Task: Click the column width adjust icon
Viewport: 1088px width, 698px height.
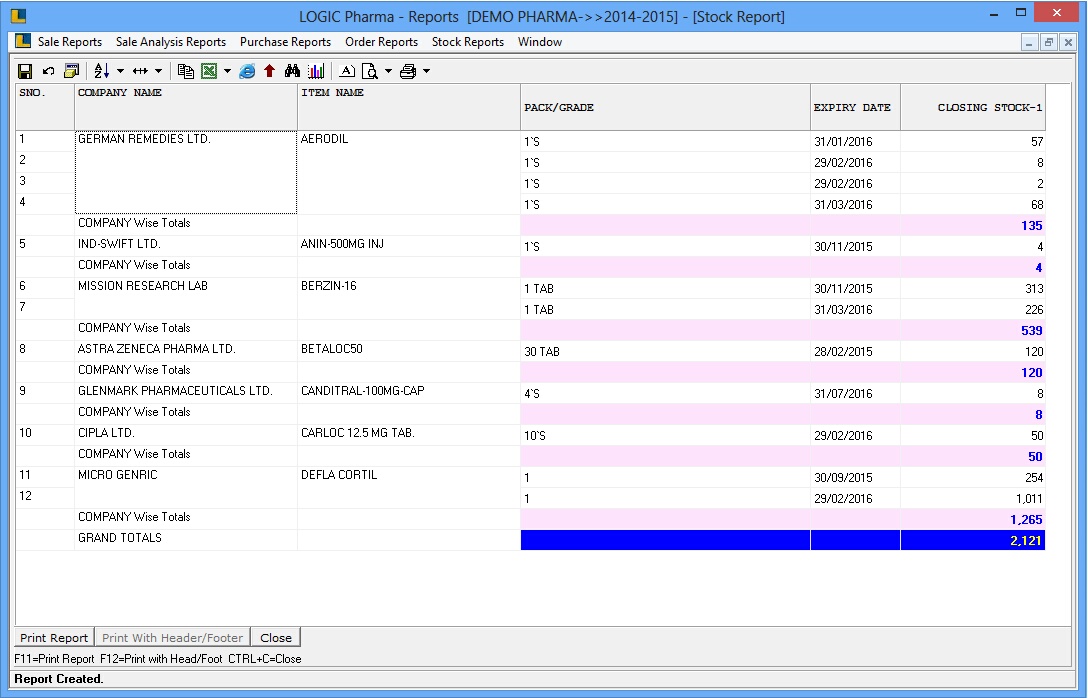Action: pyautogui.click(x=140, y=71)
